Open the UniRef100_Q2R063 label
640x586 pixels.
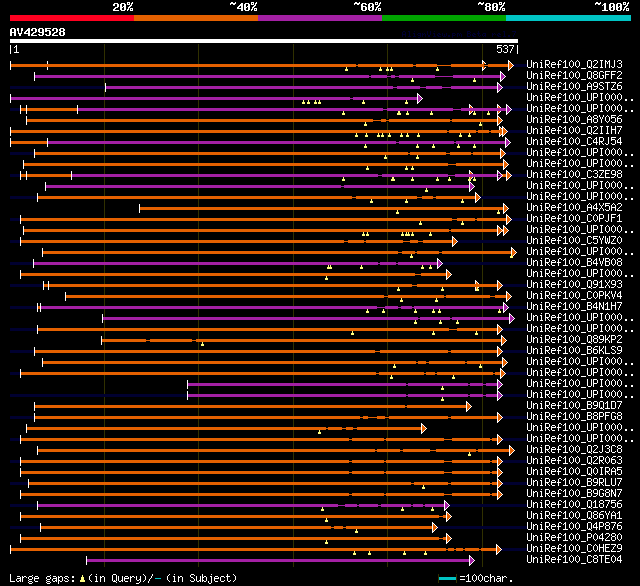coord(574,461)
